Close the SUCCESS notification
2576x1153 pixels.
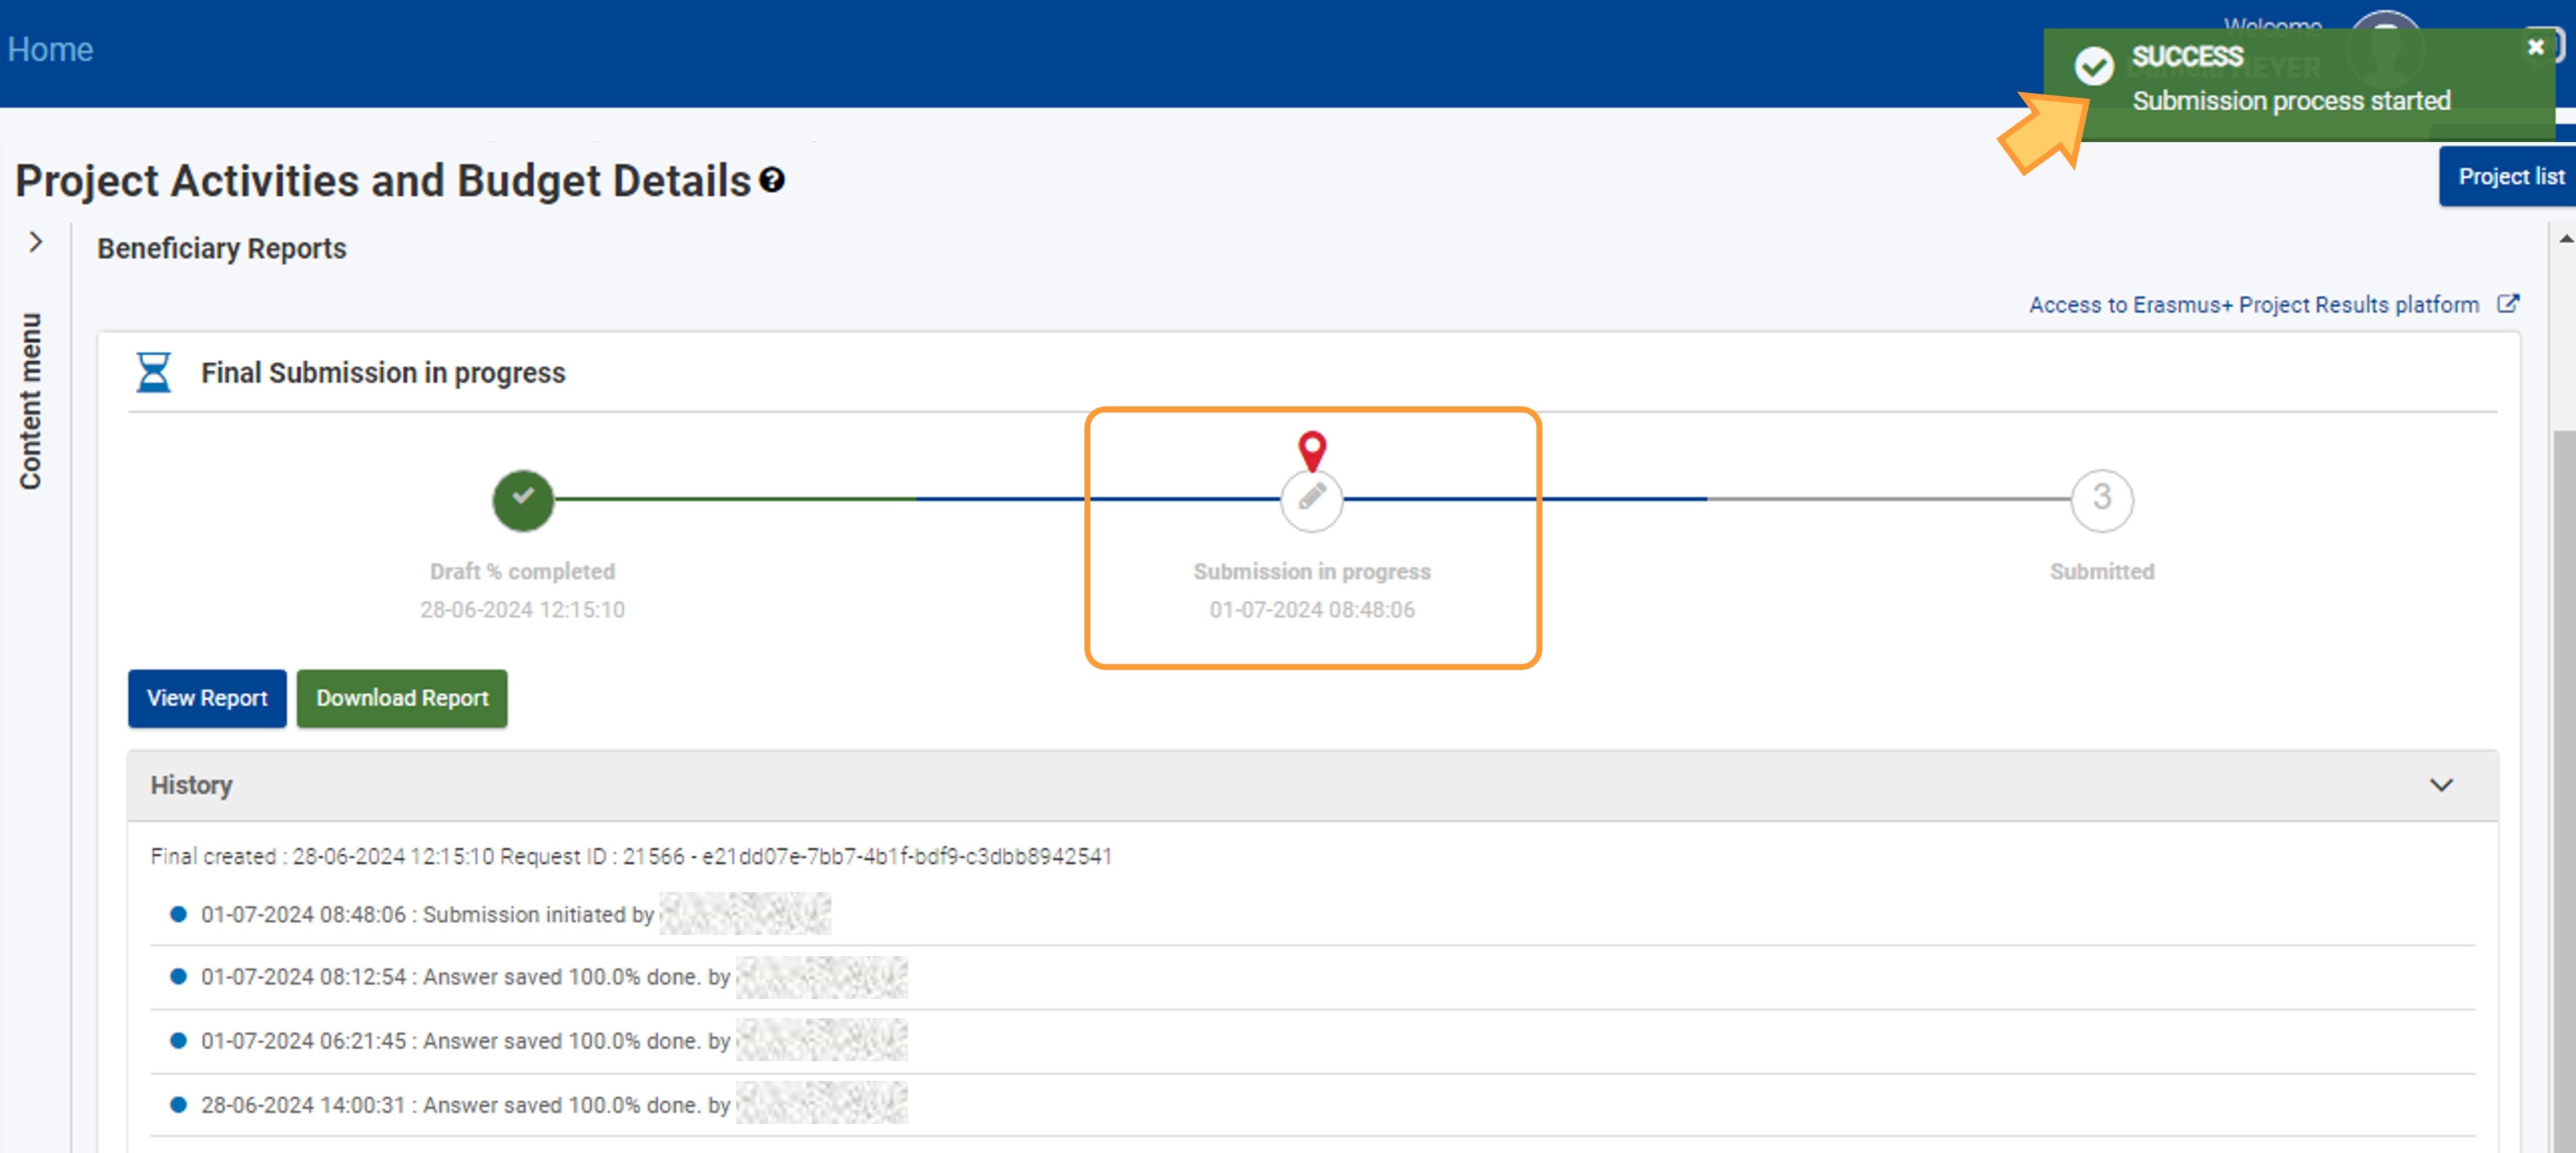click(2535, 47)
